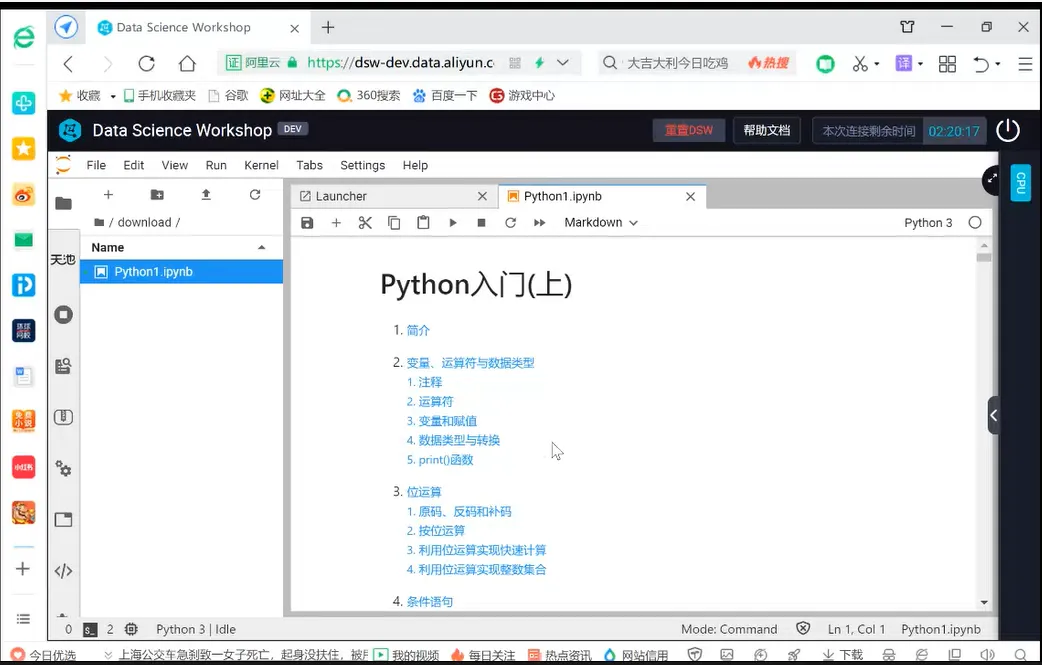Viewport: 1042px width, 665px height.
Task: Open the Kernel menu
Action: (261, 165)
